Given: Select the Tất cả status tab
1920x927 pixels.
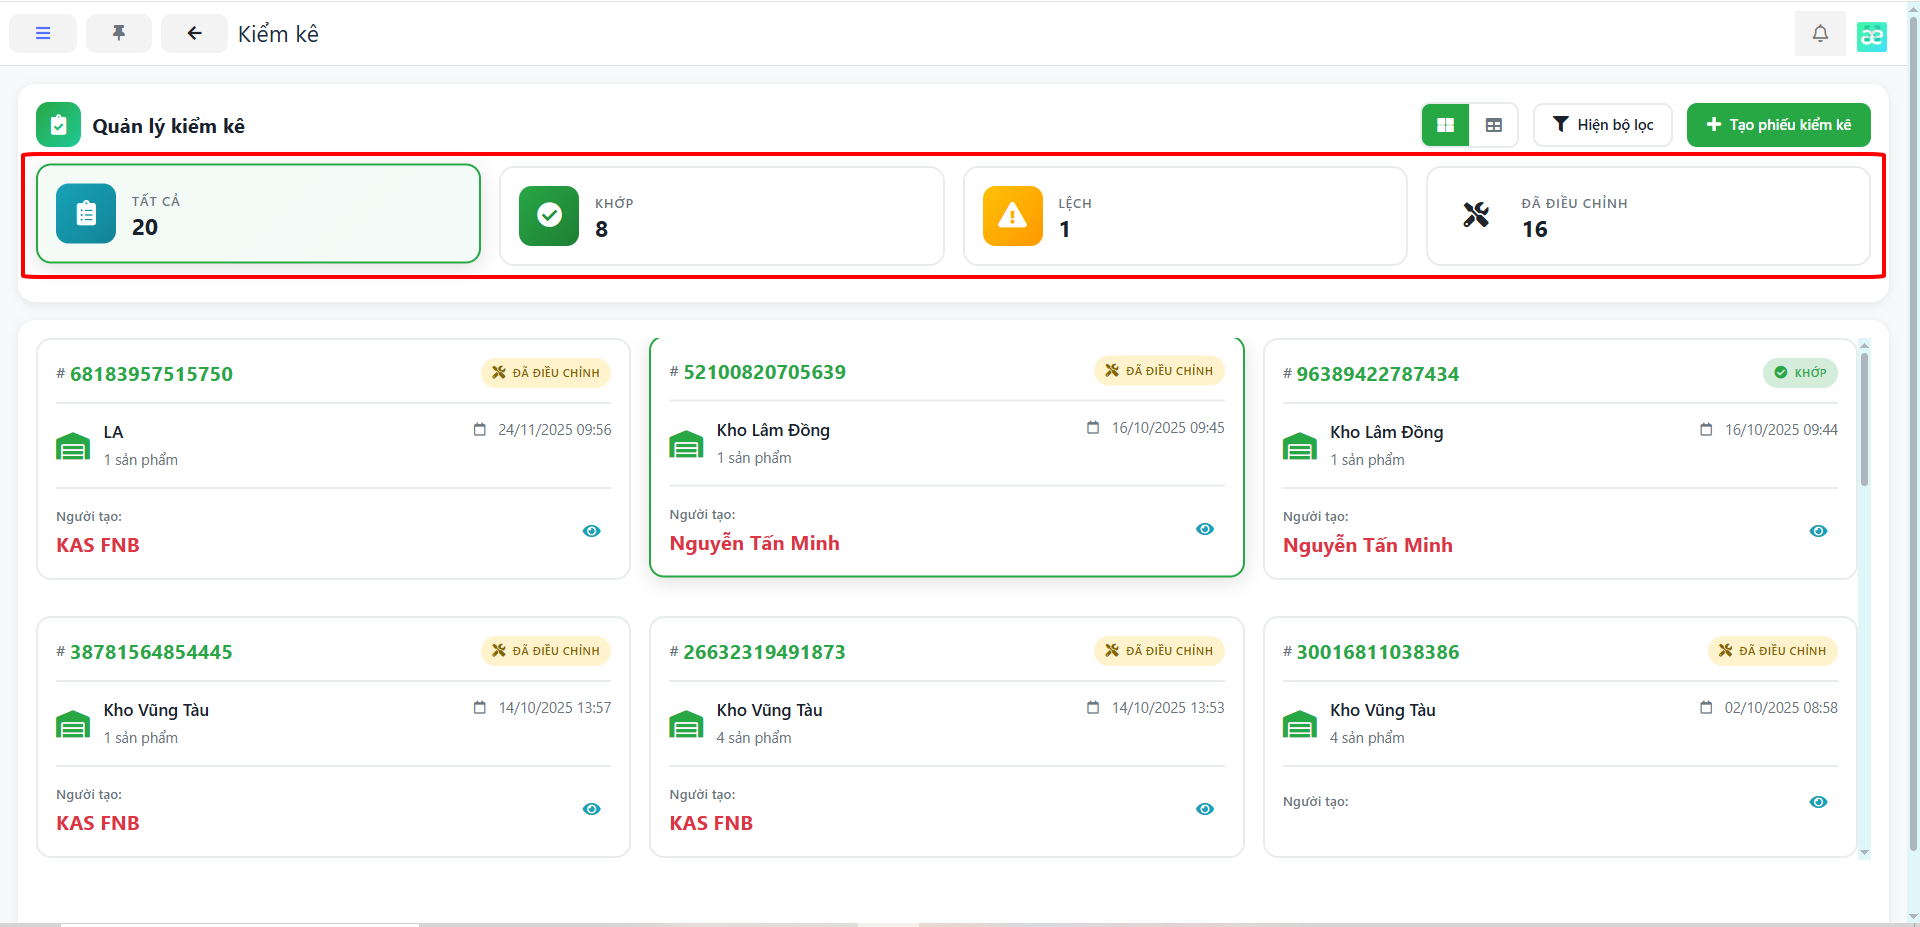Looking at the screenshot, I should click(258, 214).
